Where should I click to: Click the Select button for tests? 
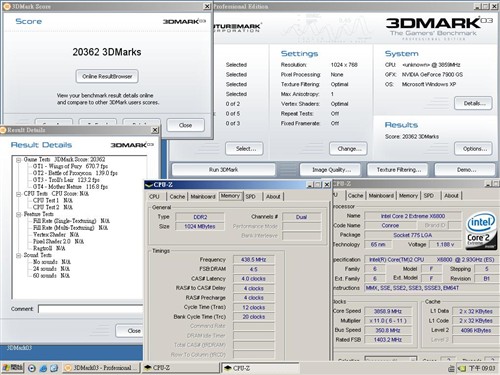tap(244, 149)
